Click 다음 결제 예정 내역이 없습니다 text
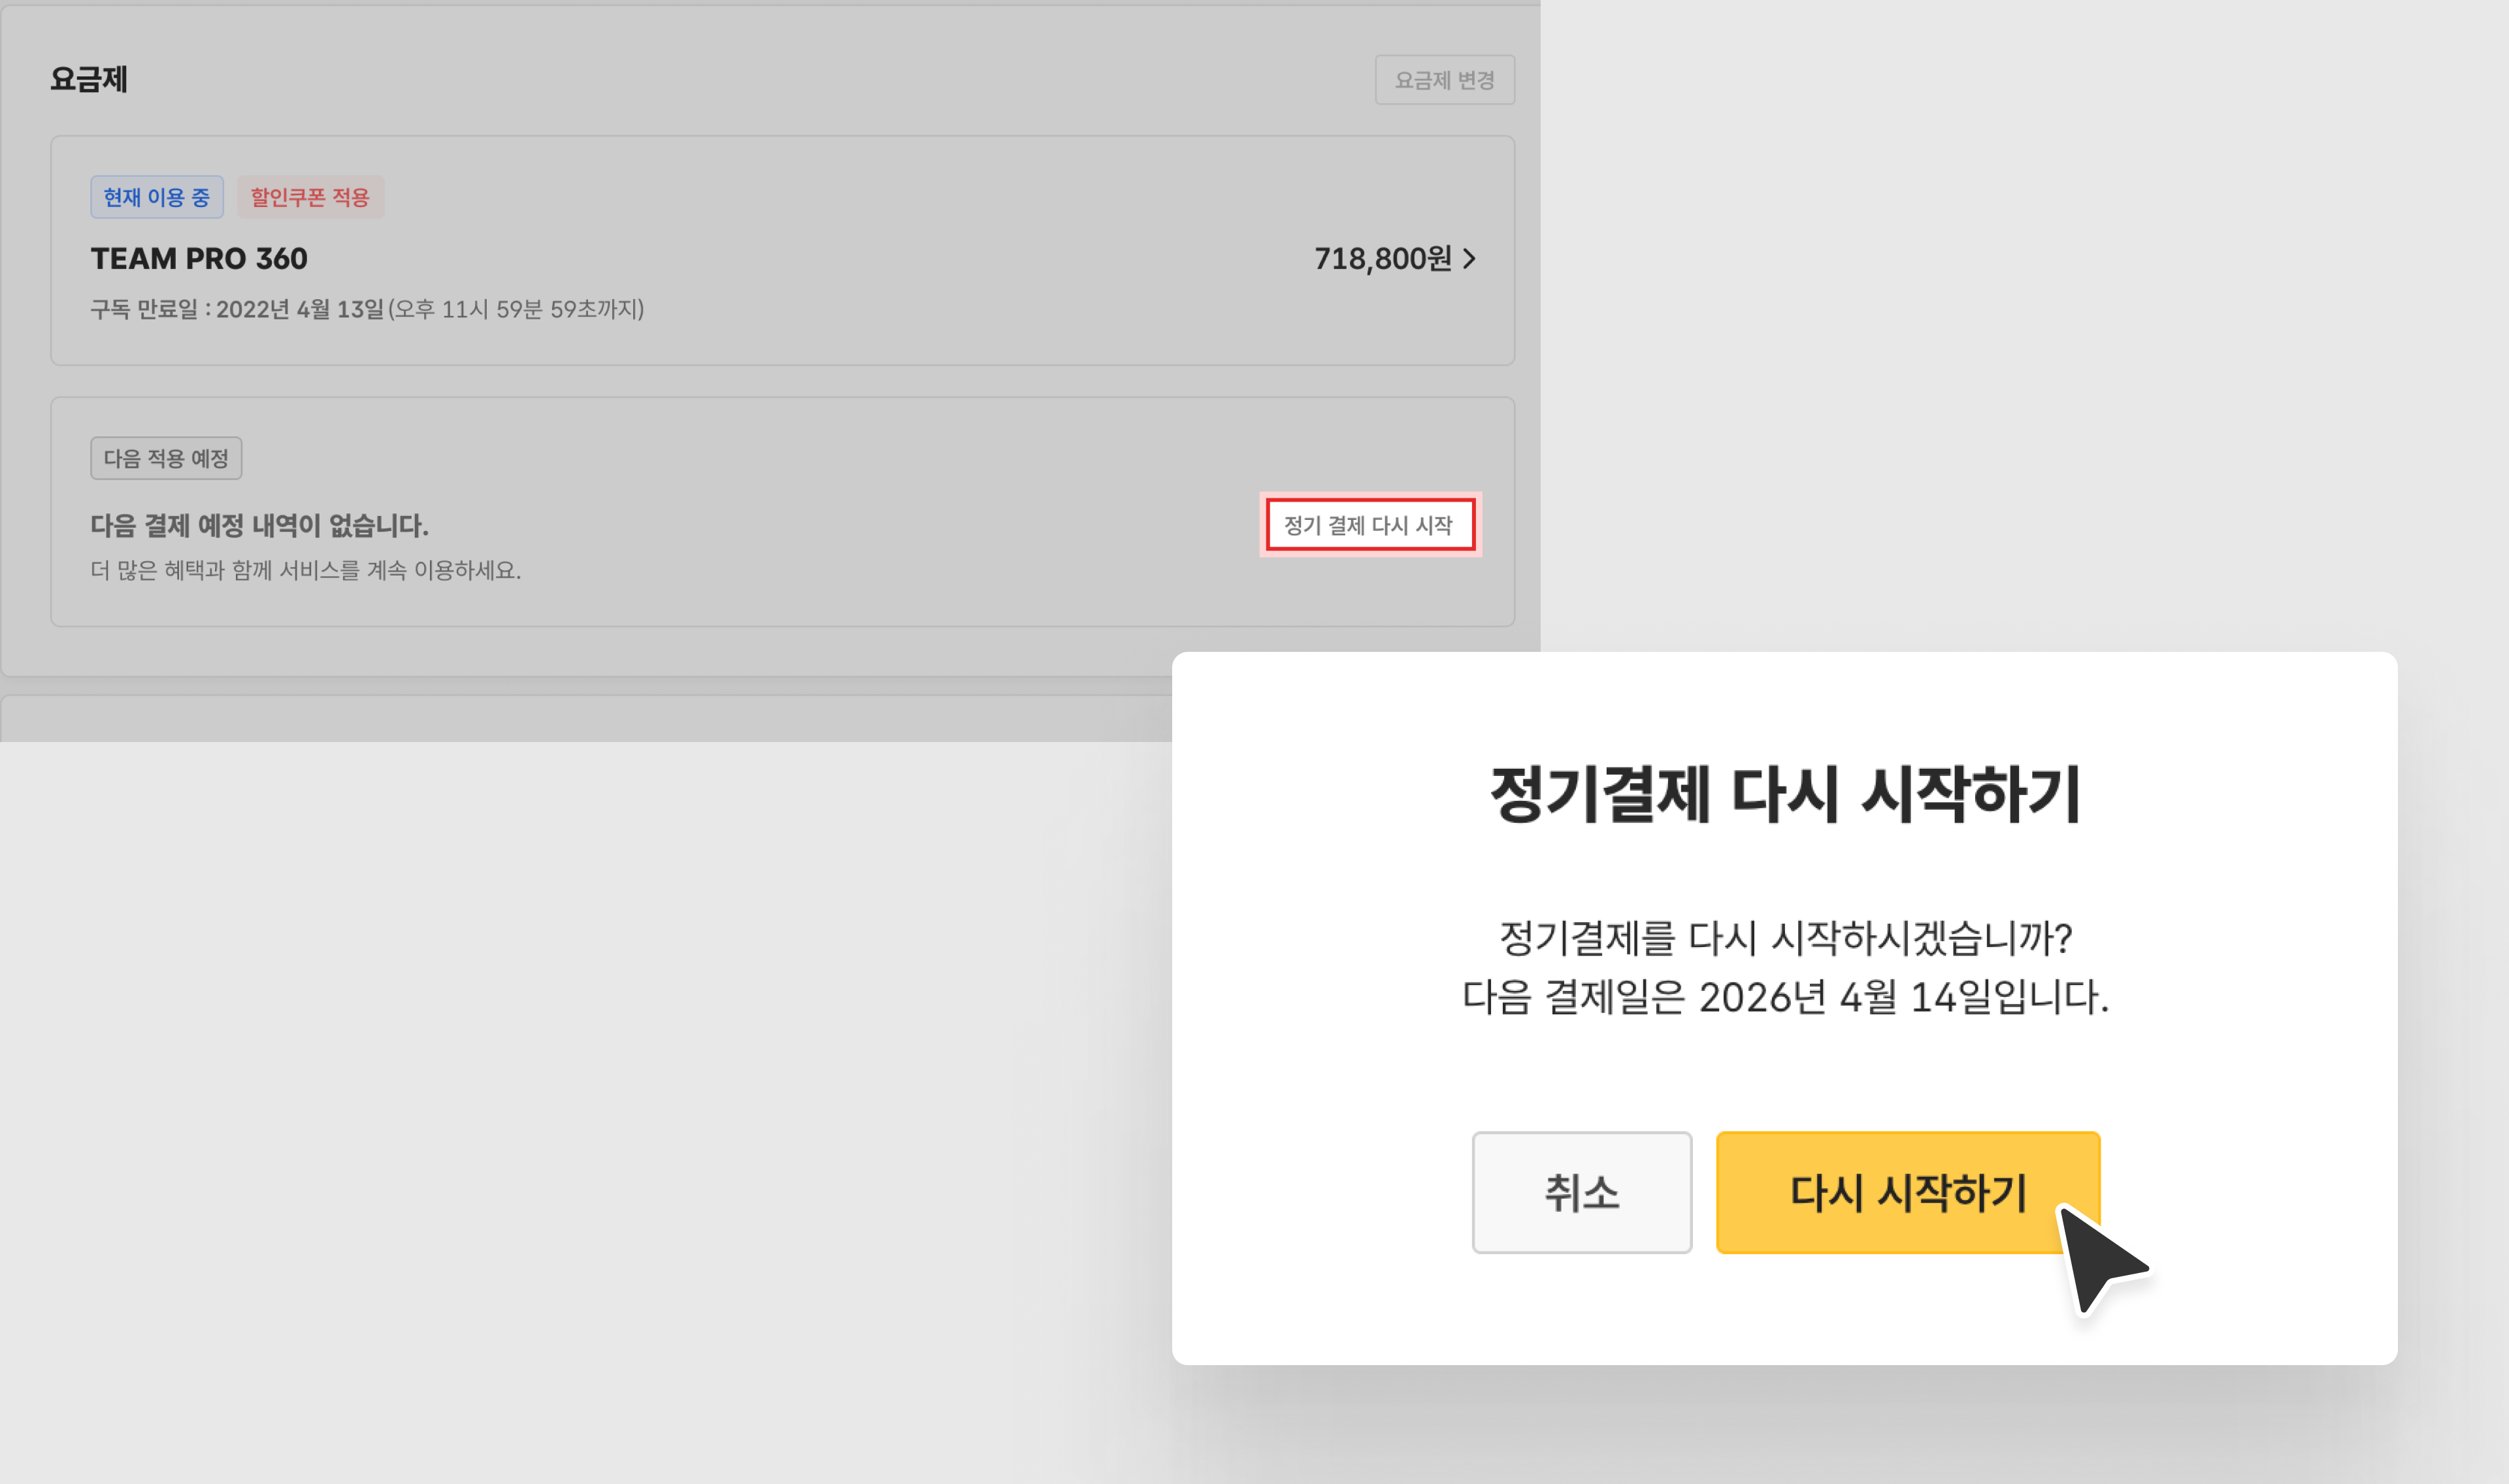 pyautogui.click(x=259, y=525)
